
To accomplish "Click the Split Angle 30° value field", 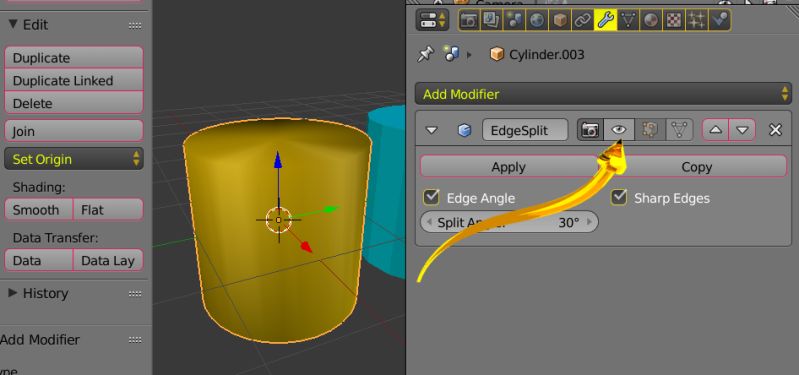I will [x=509, y=222].
